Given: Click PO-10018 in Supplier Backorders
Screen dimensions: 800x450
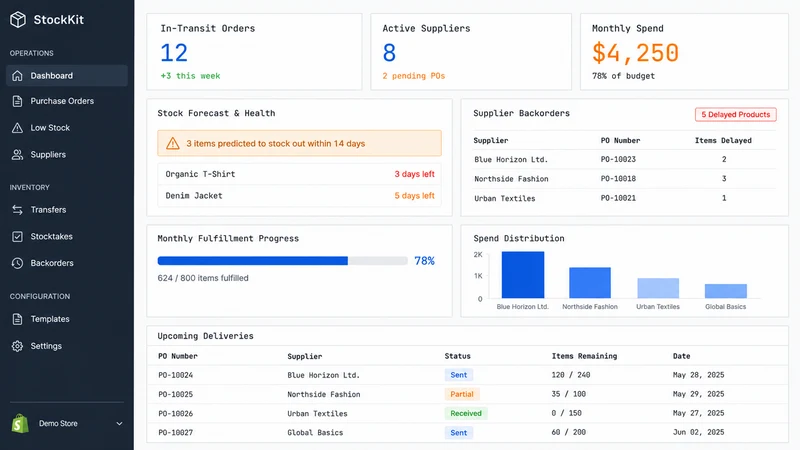Looking at the screenshot, I should coord(618,179).
